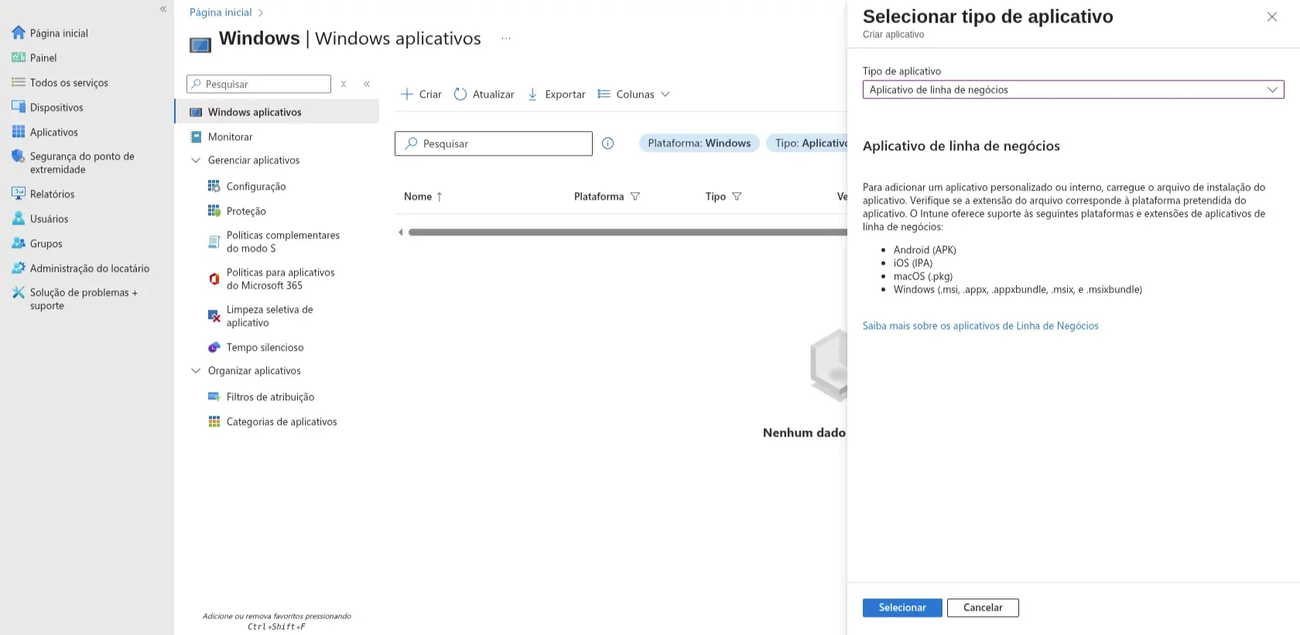
Task: Click the info icon beside search
Action: tap(608, 143)
